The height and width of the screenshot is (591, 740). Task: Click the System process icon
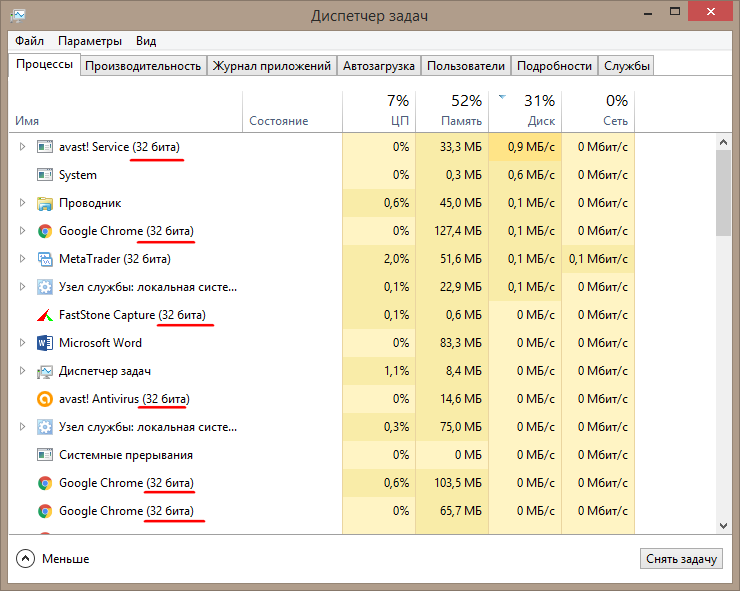[45, 175]
